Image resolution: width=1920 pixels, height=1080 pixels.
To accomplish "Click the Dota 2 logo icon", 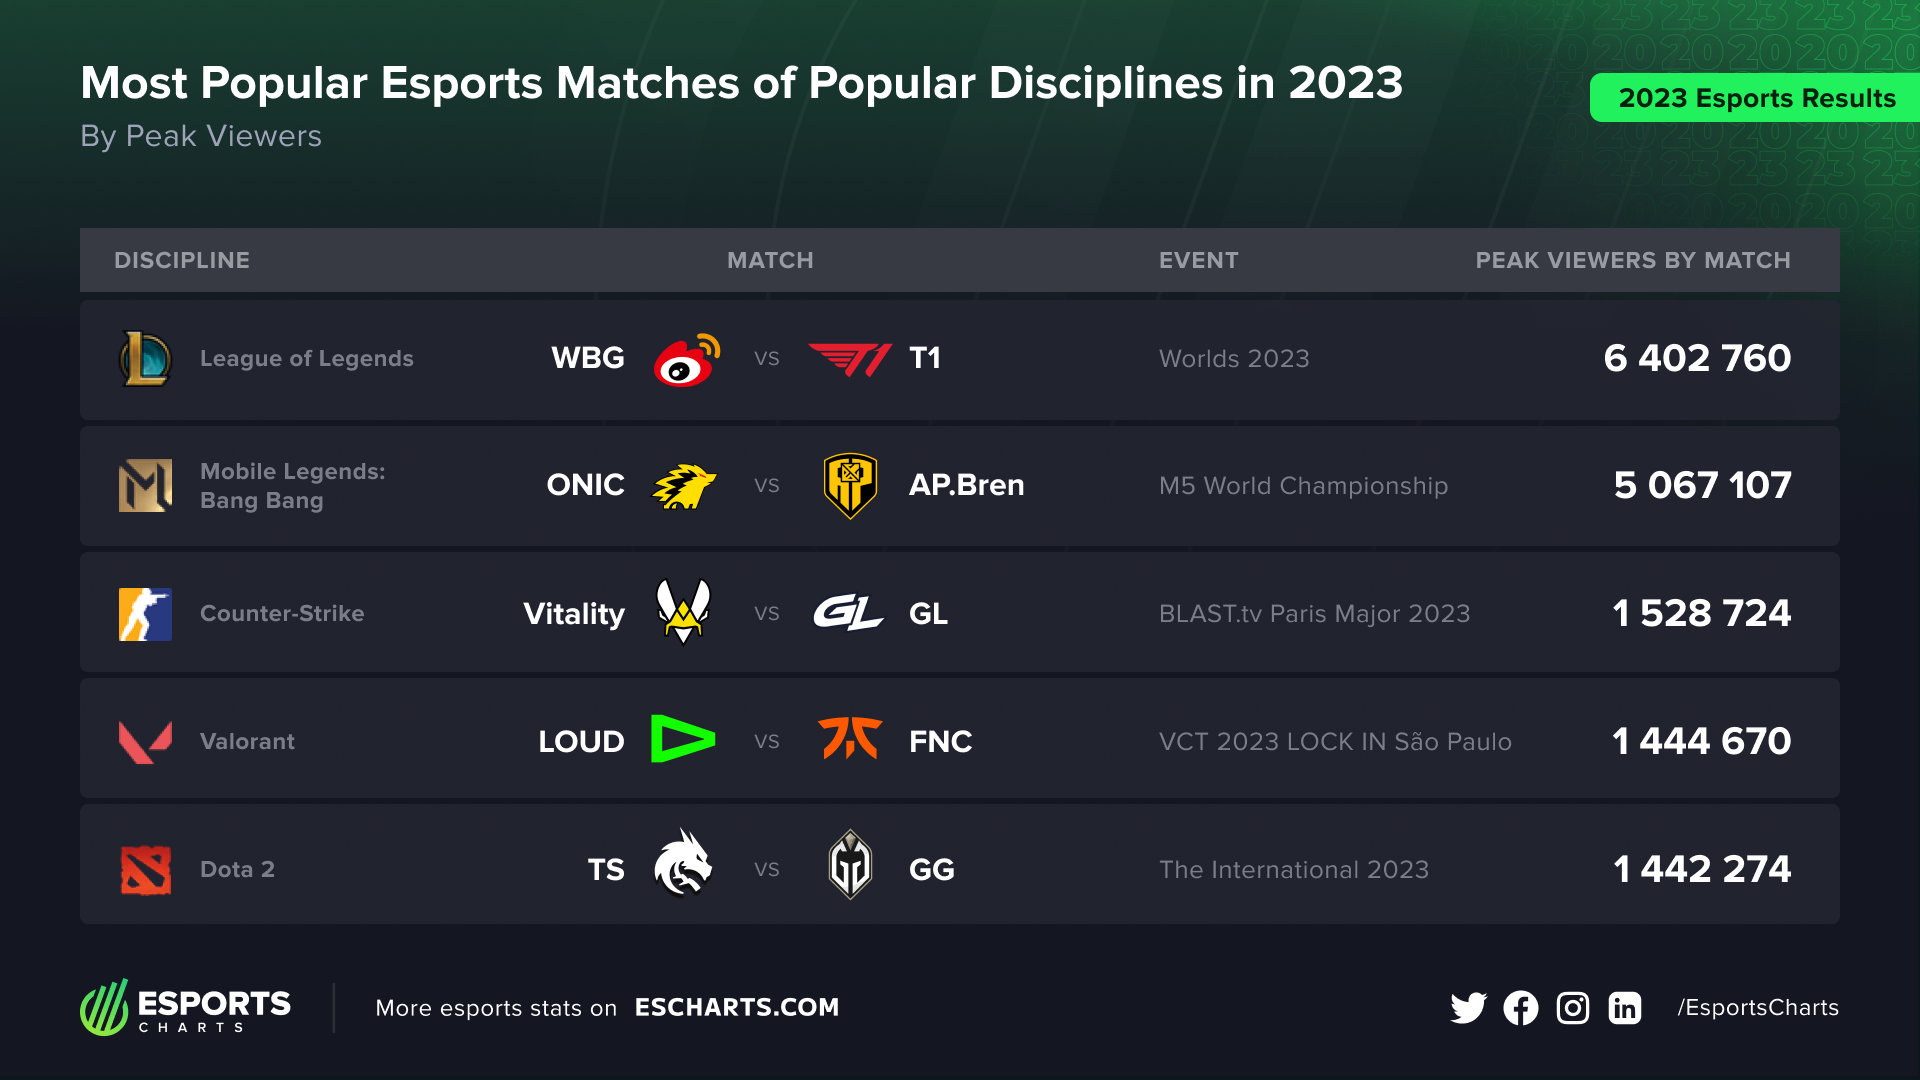I will 145,869.
